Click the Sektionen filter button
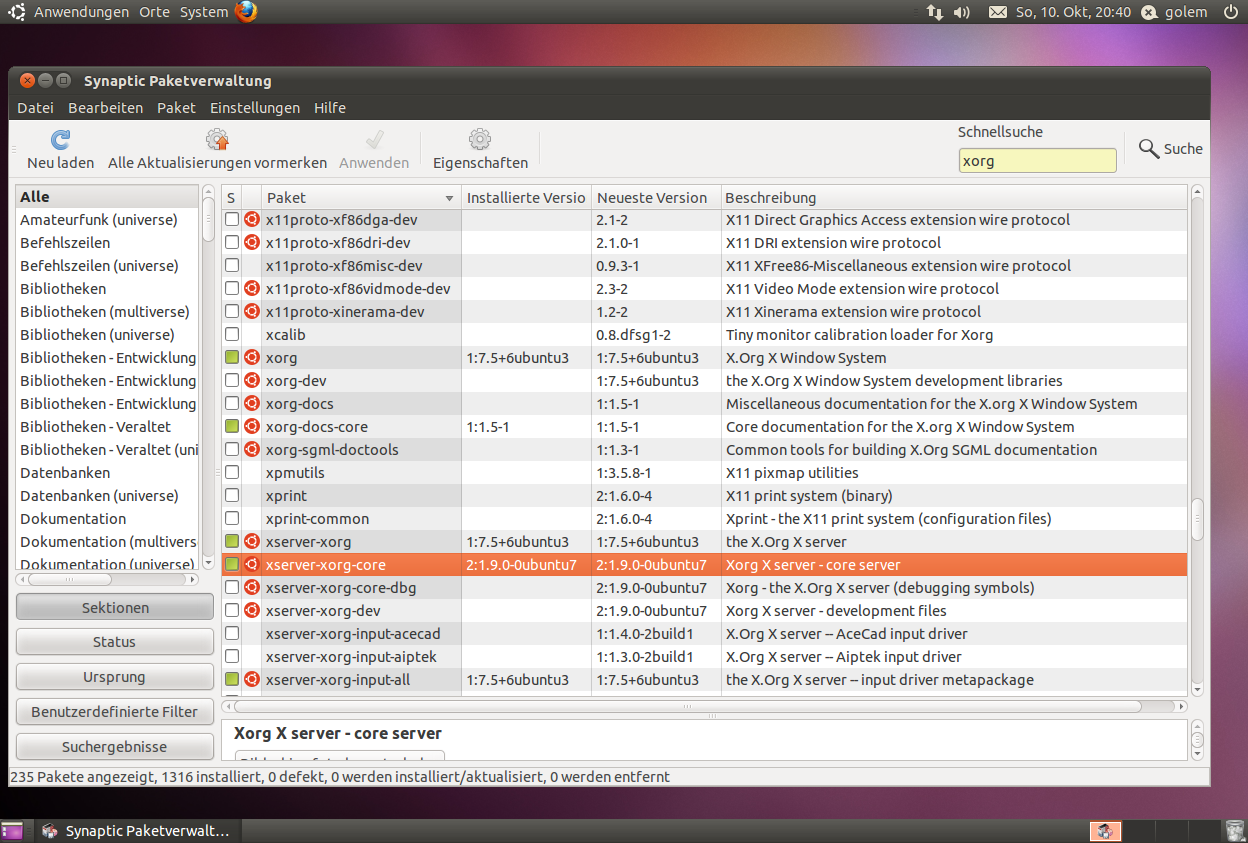This screenshot has width=1248, height=843. pos(115,607)
